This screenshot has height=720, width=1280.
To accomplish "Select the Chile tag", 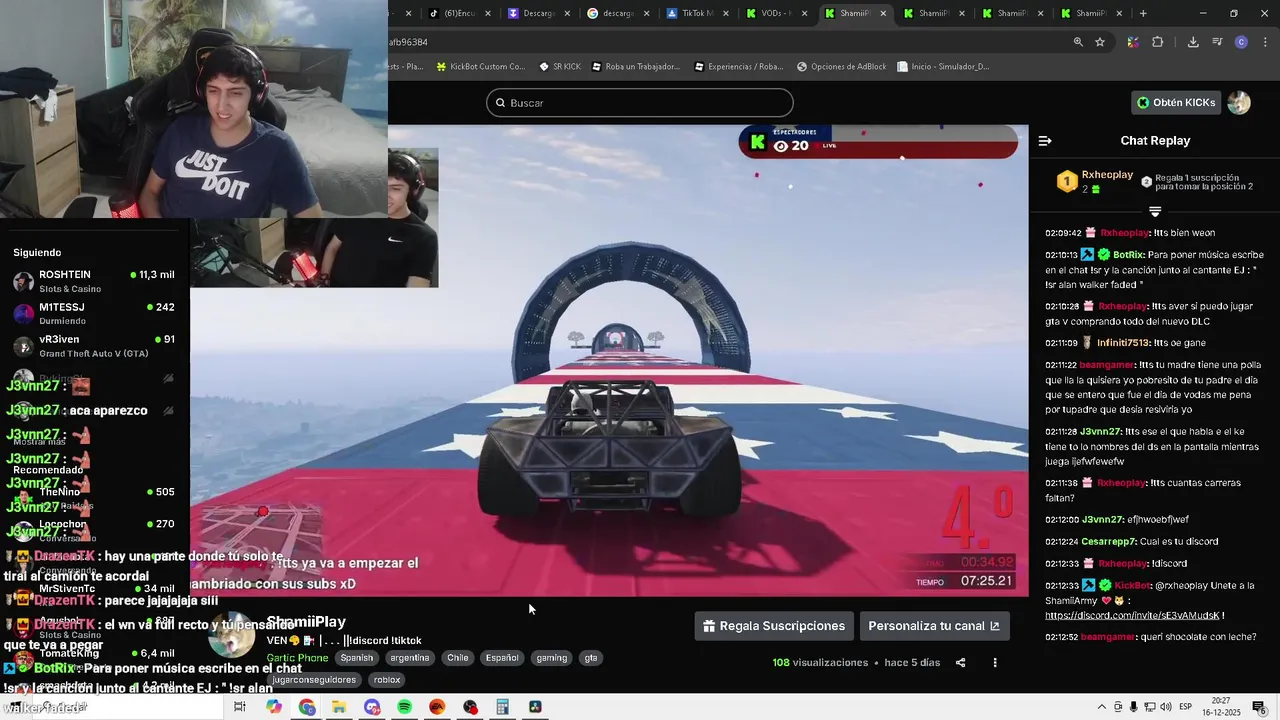I will (458, 658).
